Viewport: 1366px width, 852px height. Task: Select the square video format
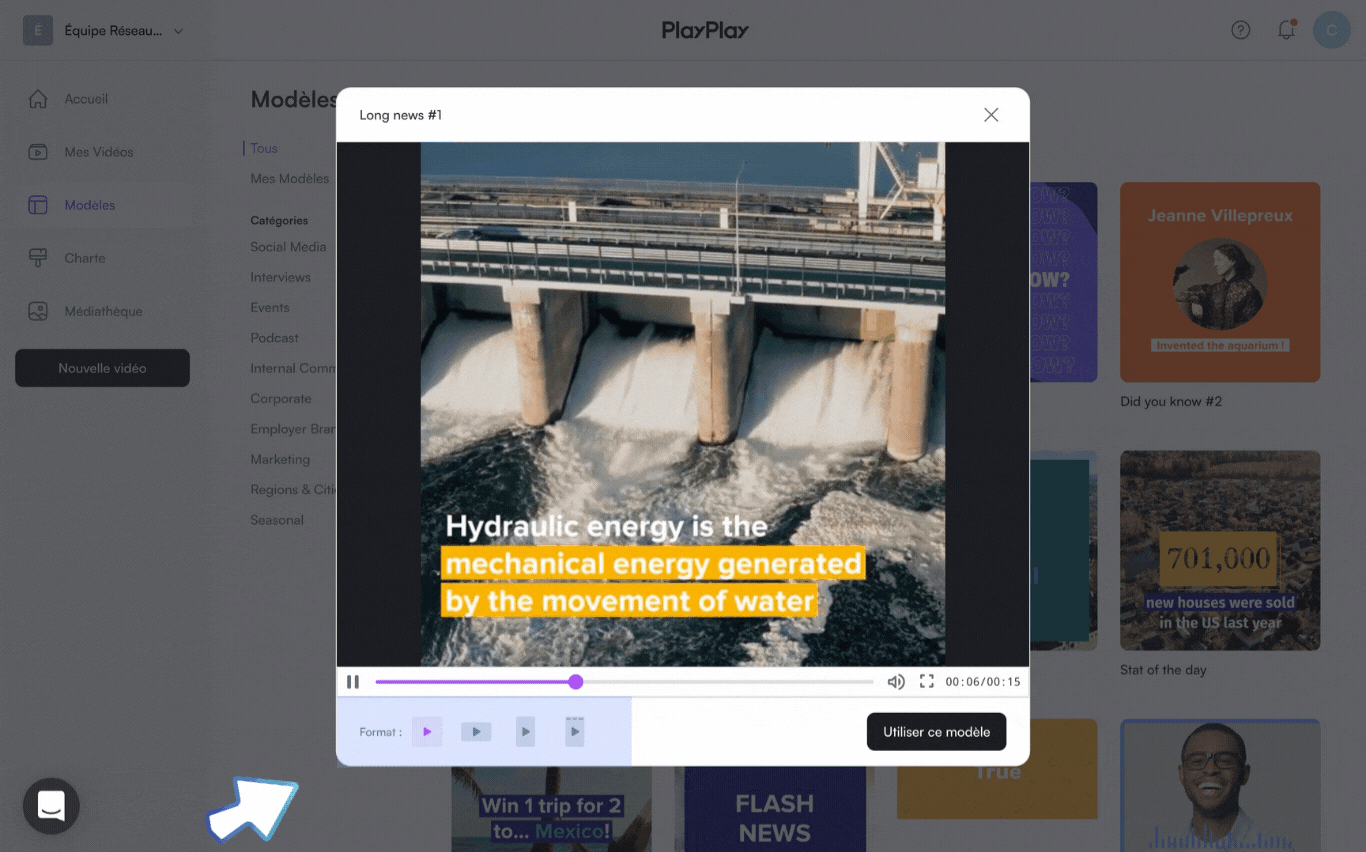[427, 732]
